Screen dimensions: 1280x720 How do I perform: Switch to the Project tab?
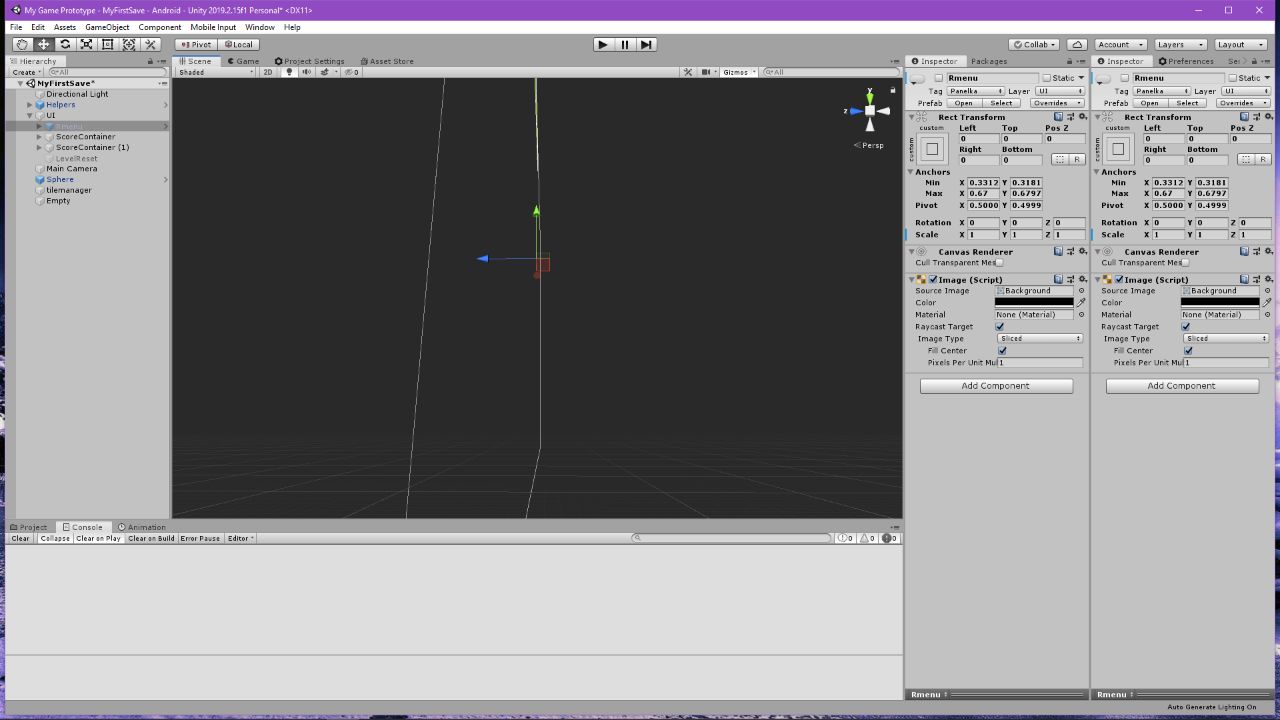[x=29, y=527]
